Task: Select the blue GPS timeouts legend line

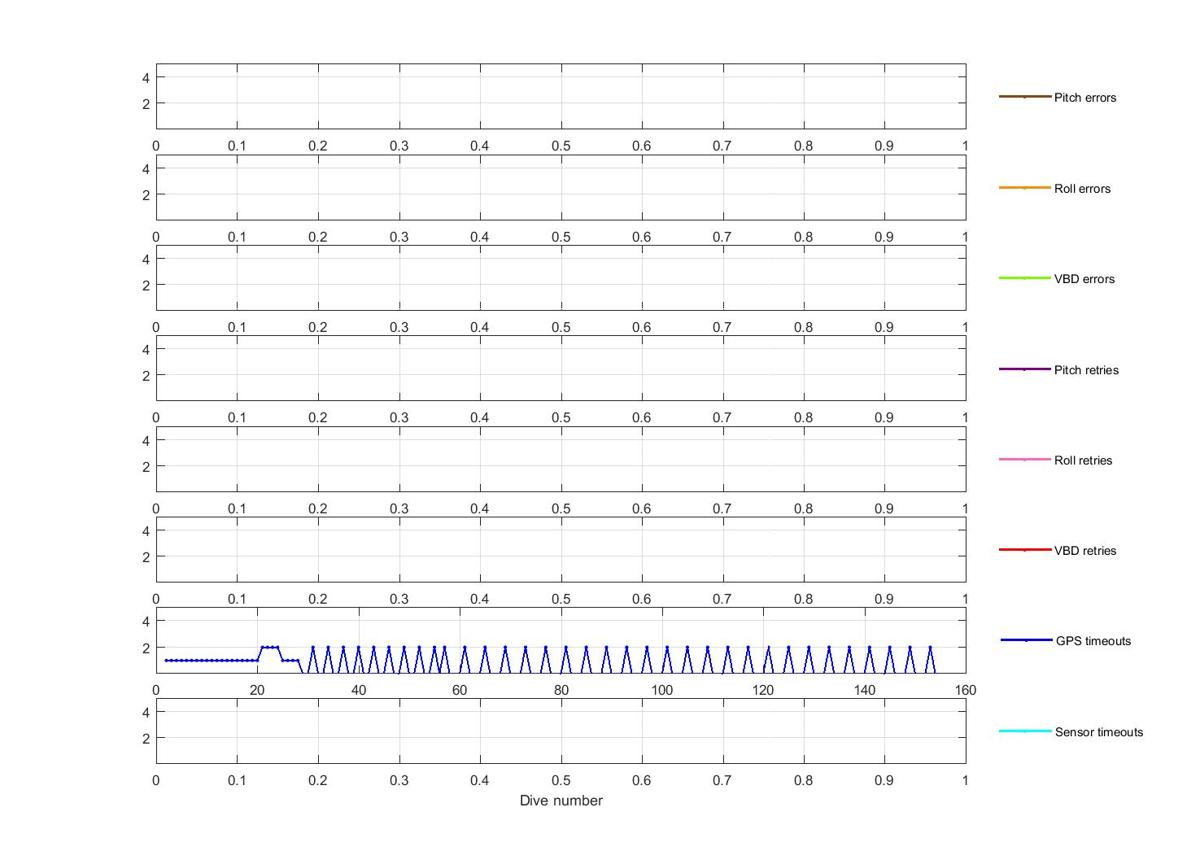Action: pyautogui.click(x=1025, y=640)
